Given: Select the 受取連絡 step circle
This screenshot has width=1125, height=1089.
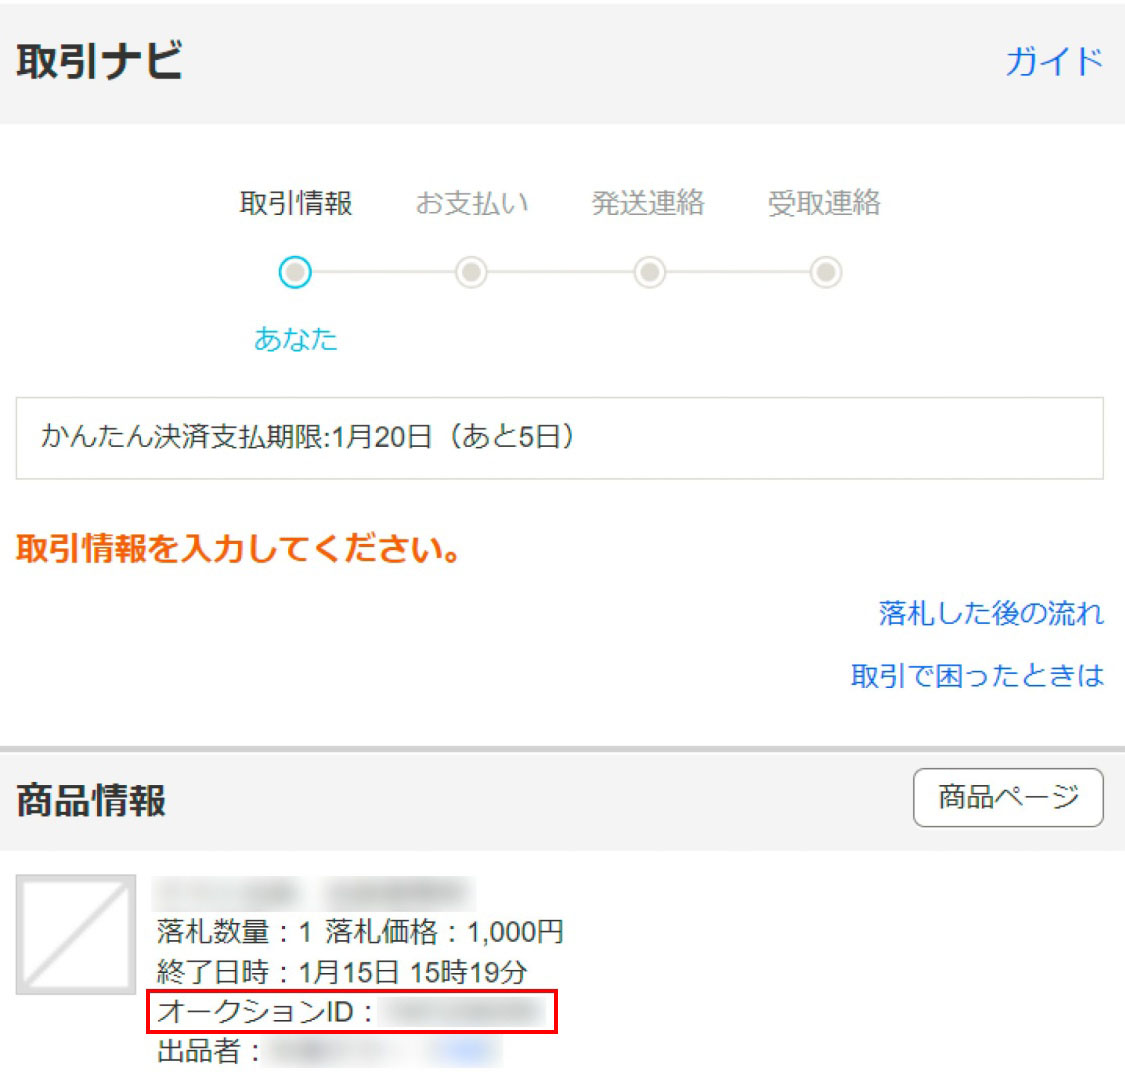Looking at the screenshot, I should point(826,273).
